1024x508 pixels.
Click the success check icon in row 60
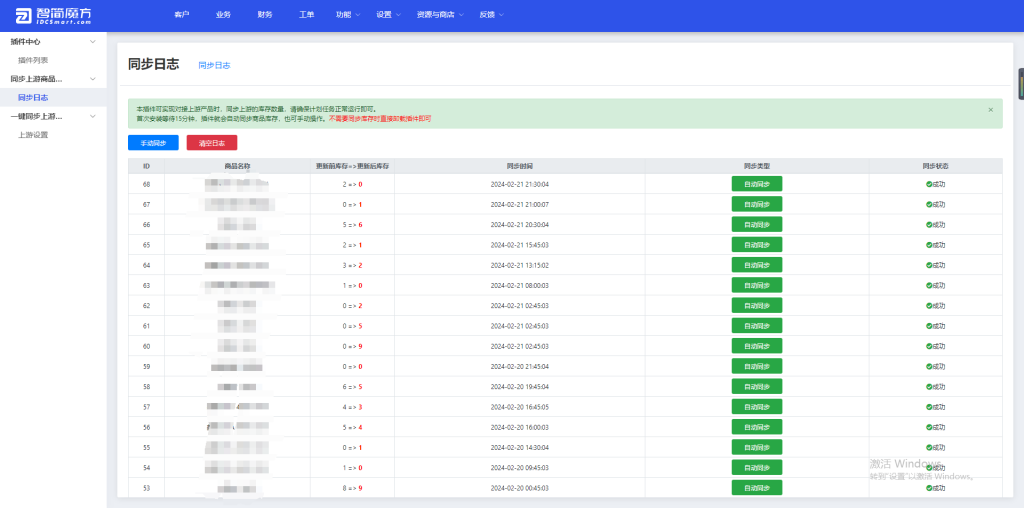[x=929, y=346]
